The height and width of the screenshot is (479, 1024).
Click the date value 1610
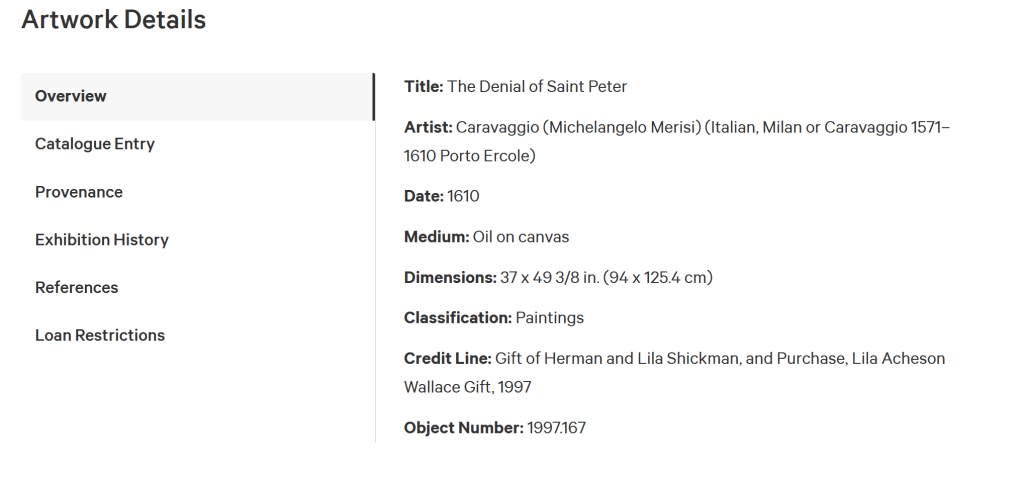(463, 197)
